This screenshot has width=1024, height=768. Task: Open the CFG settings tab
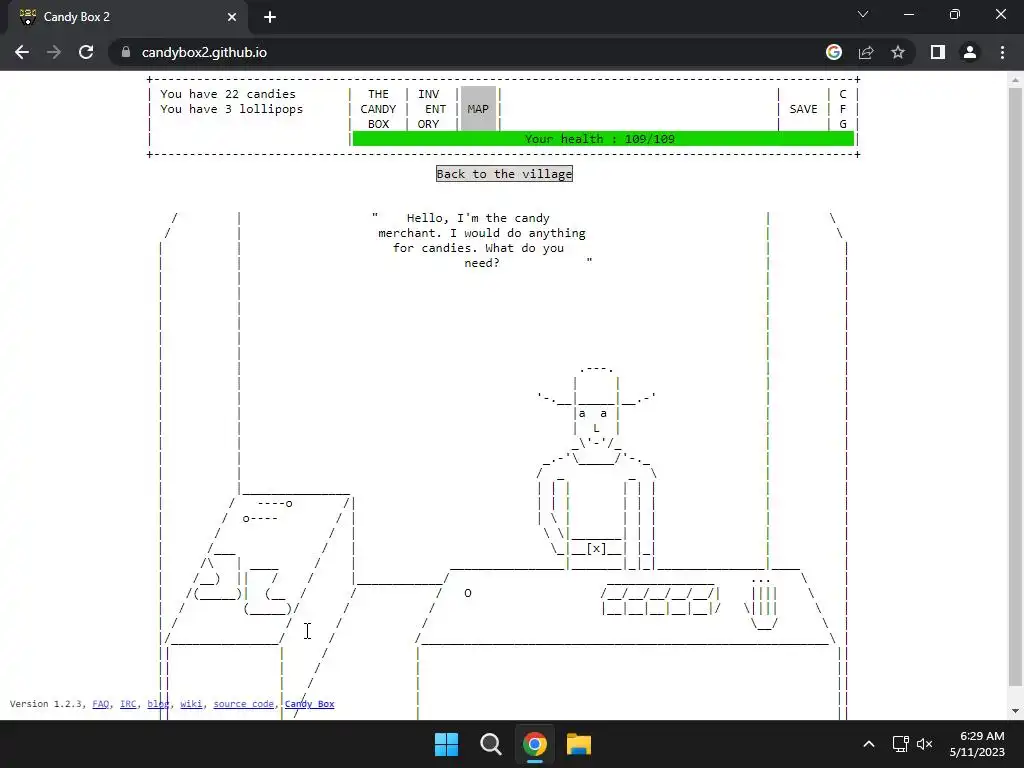click(x=842, y=109)
